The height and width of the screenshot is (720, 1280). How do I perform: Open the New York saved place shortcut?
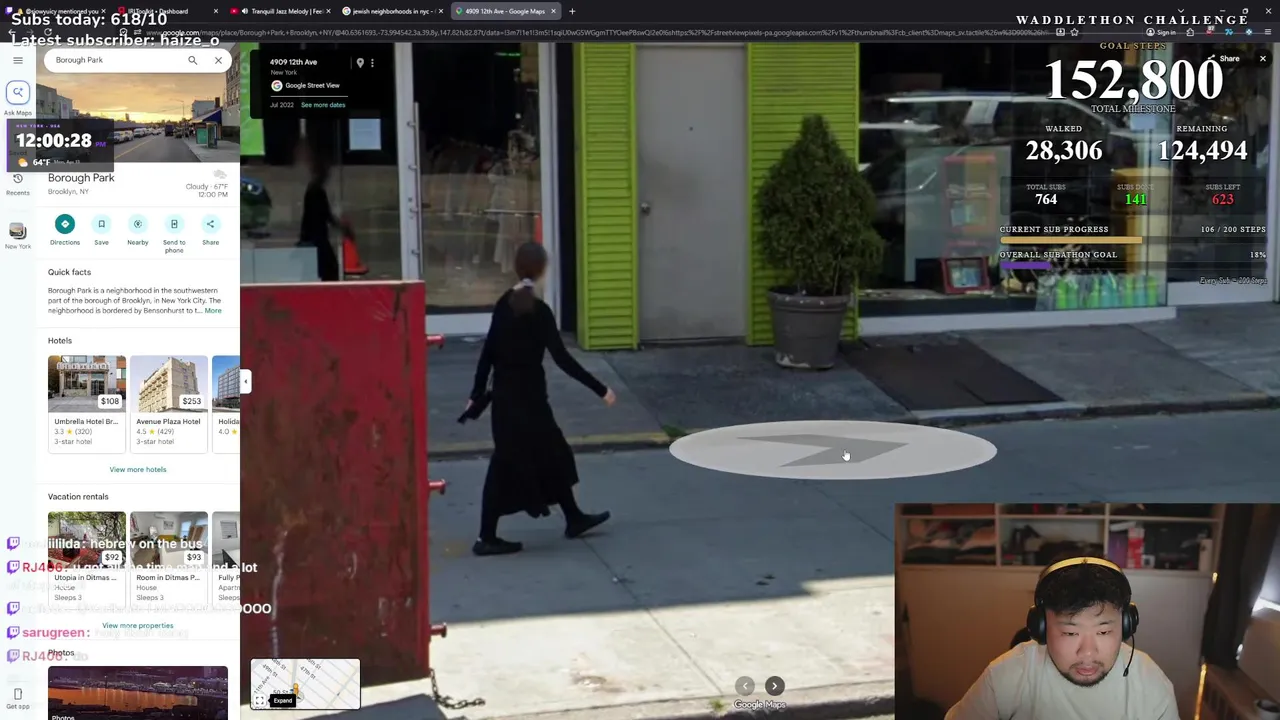[x=17, y=235]
